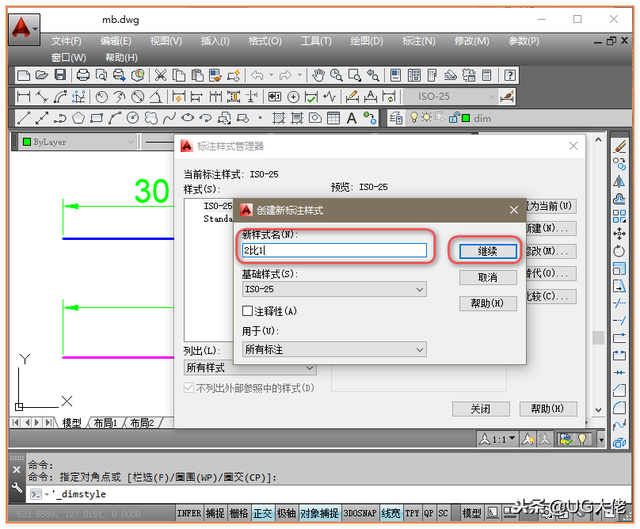Click the 新样式名 text input field
640x529 pixels.
pos(334,250)
